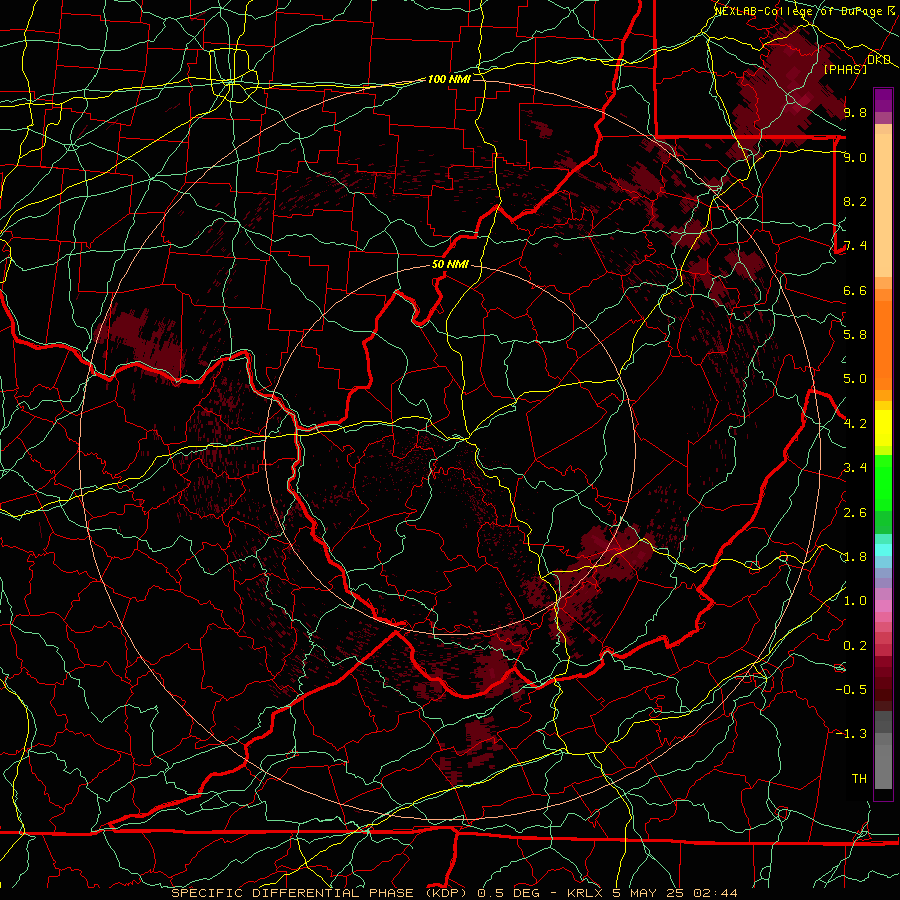Image resolution: width=900 pixels, height=900 pixels.
Task: Click the -1.3 scale value
Action: pyautogui.click(x=851, y=734)
